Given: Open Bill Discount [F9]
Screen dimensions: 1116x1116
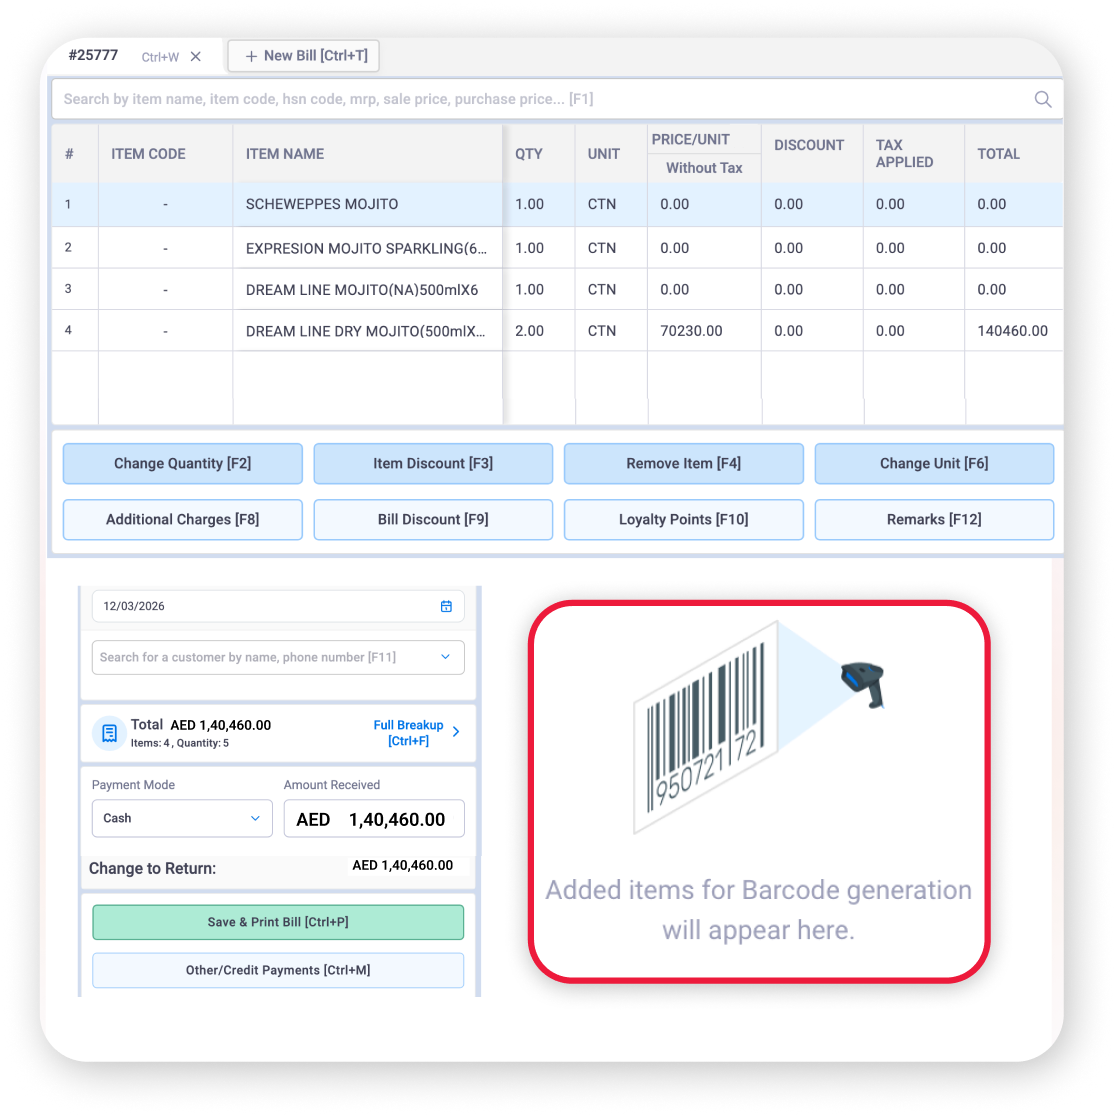Looking at the screenshot, I should point(433,520).
